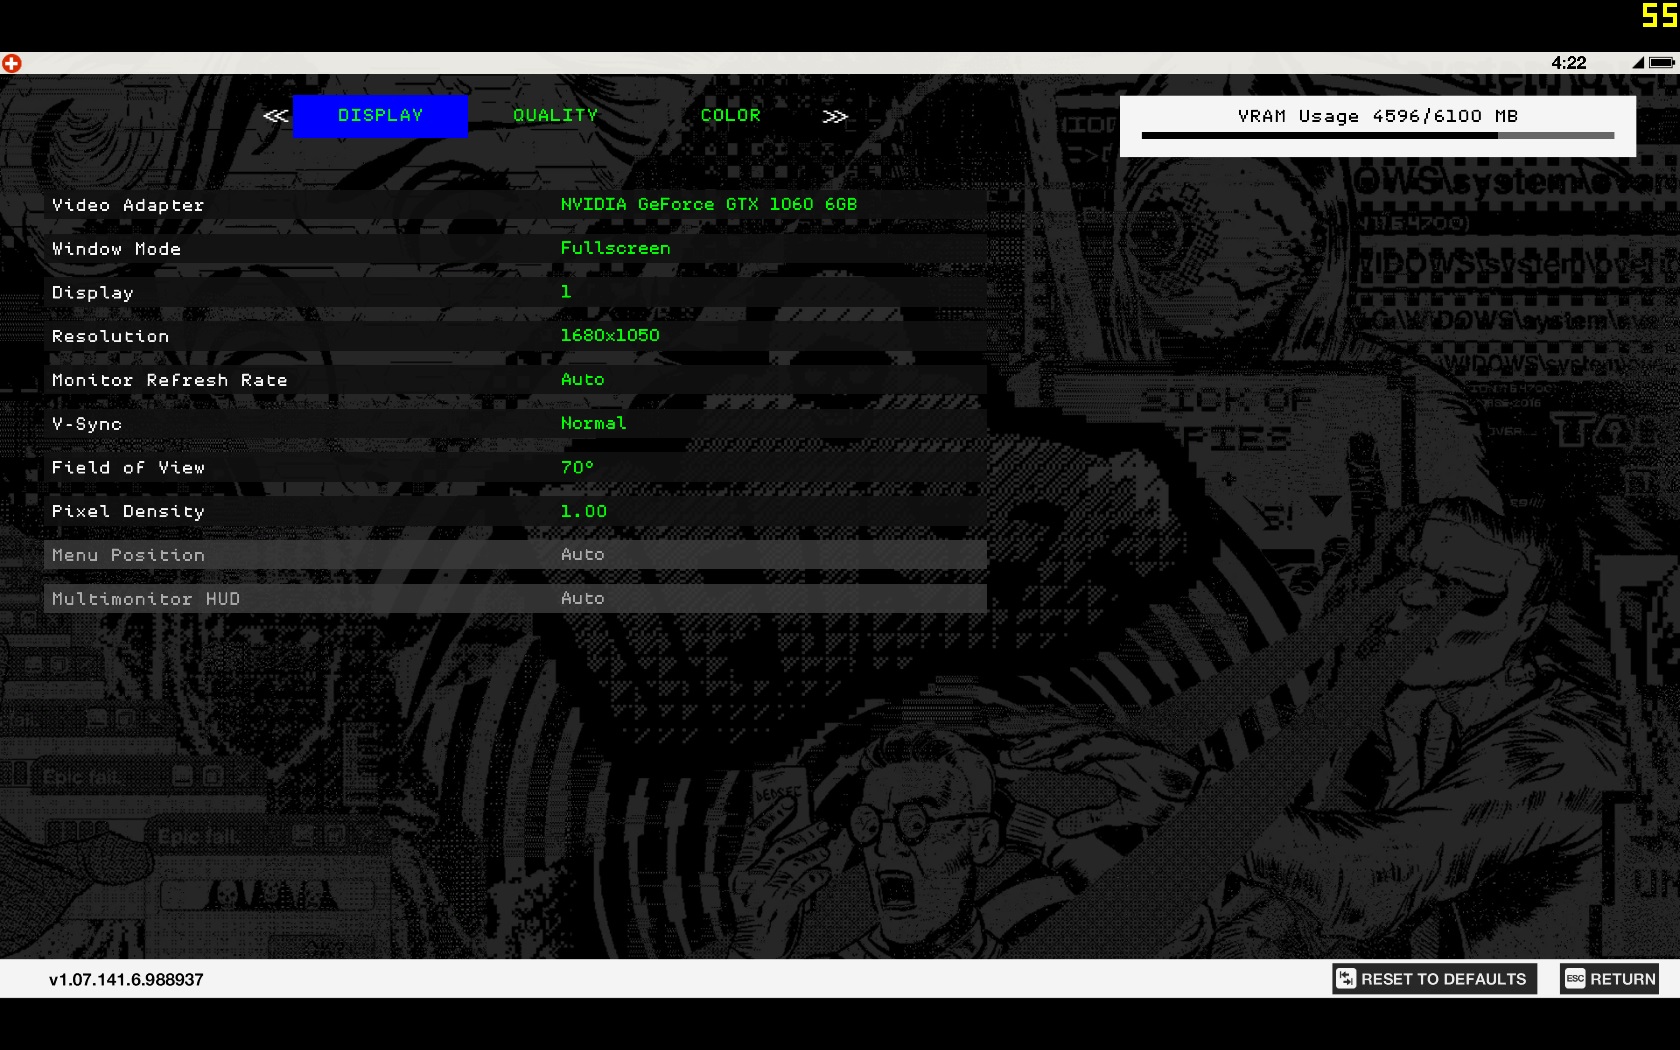Screen dimensions: 1680x1050
Task: Select the Multimonitor HUD Auto value
Action: [582, 598]
